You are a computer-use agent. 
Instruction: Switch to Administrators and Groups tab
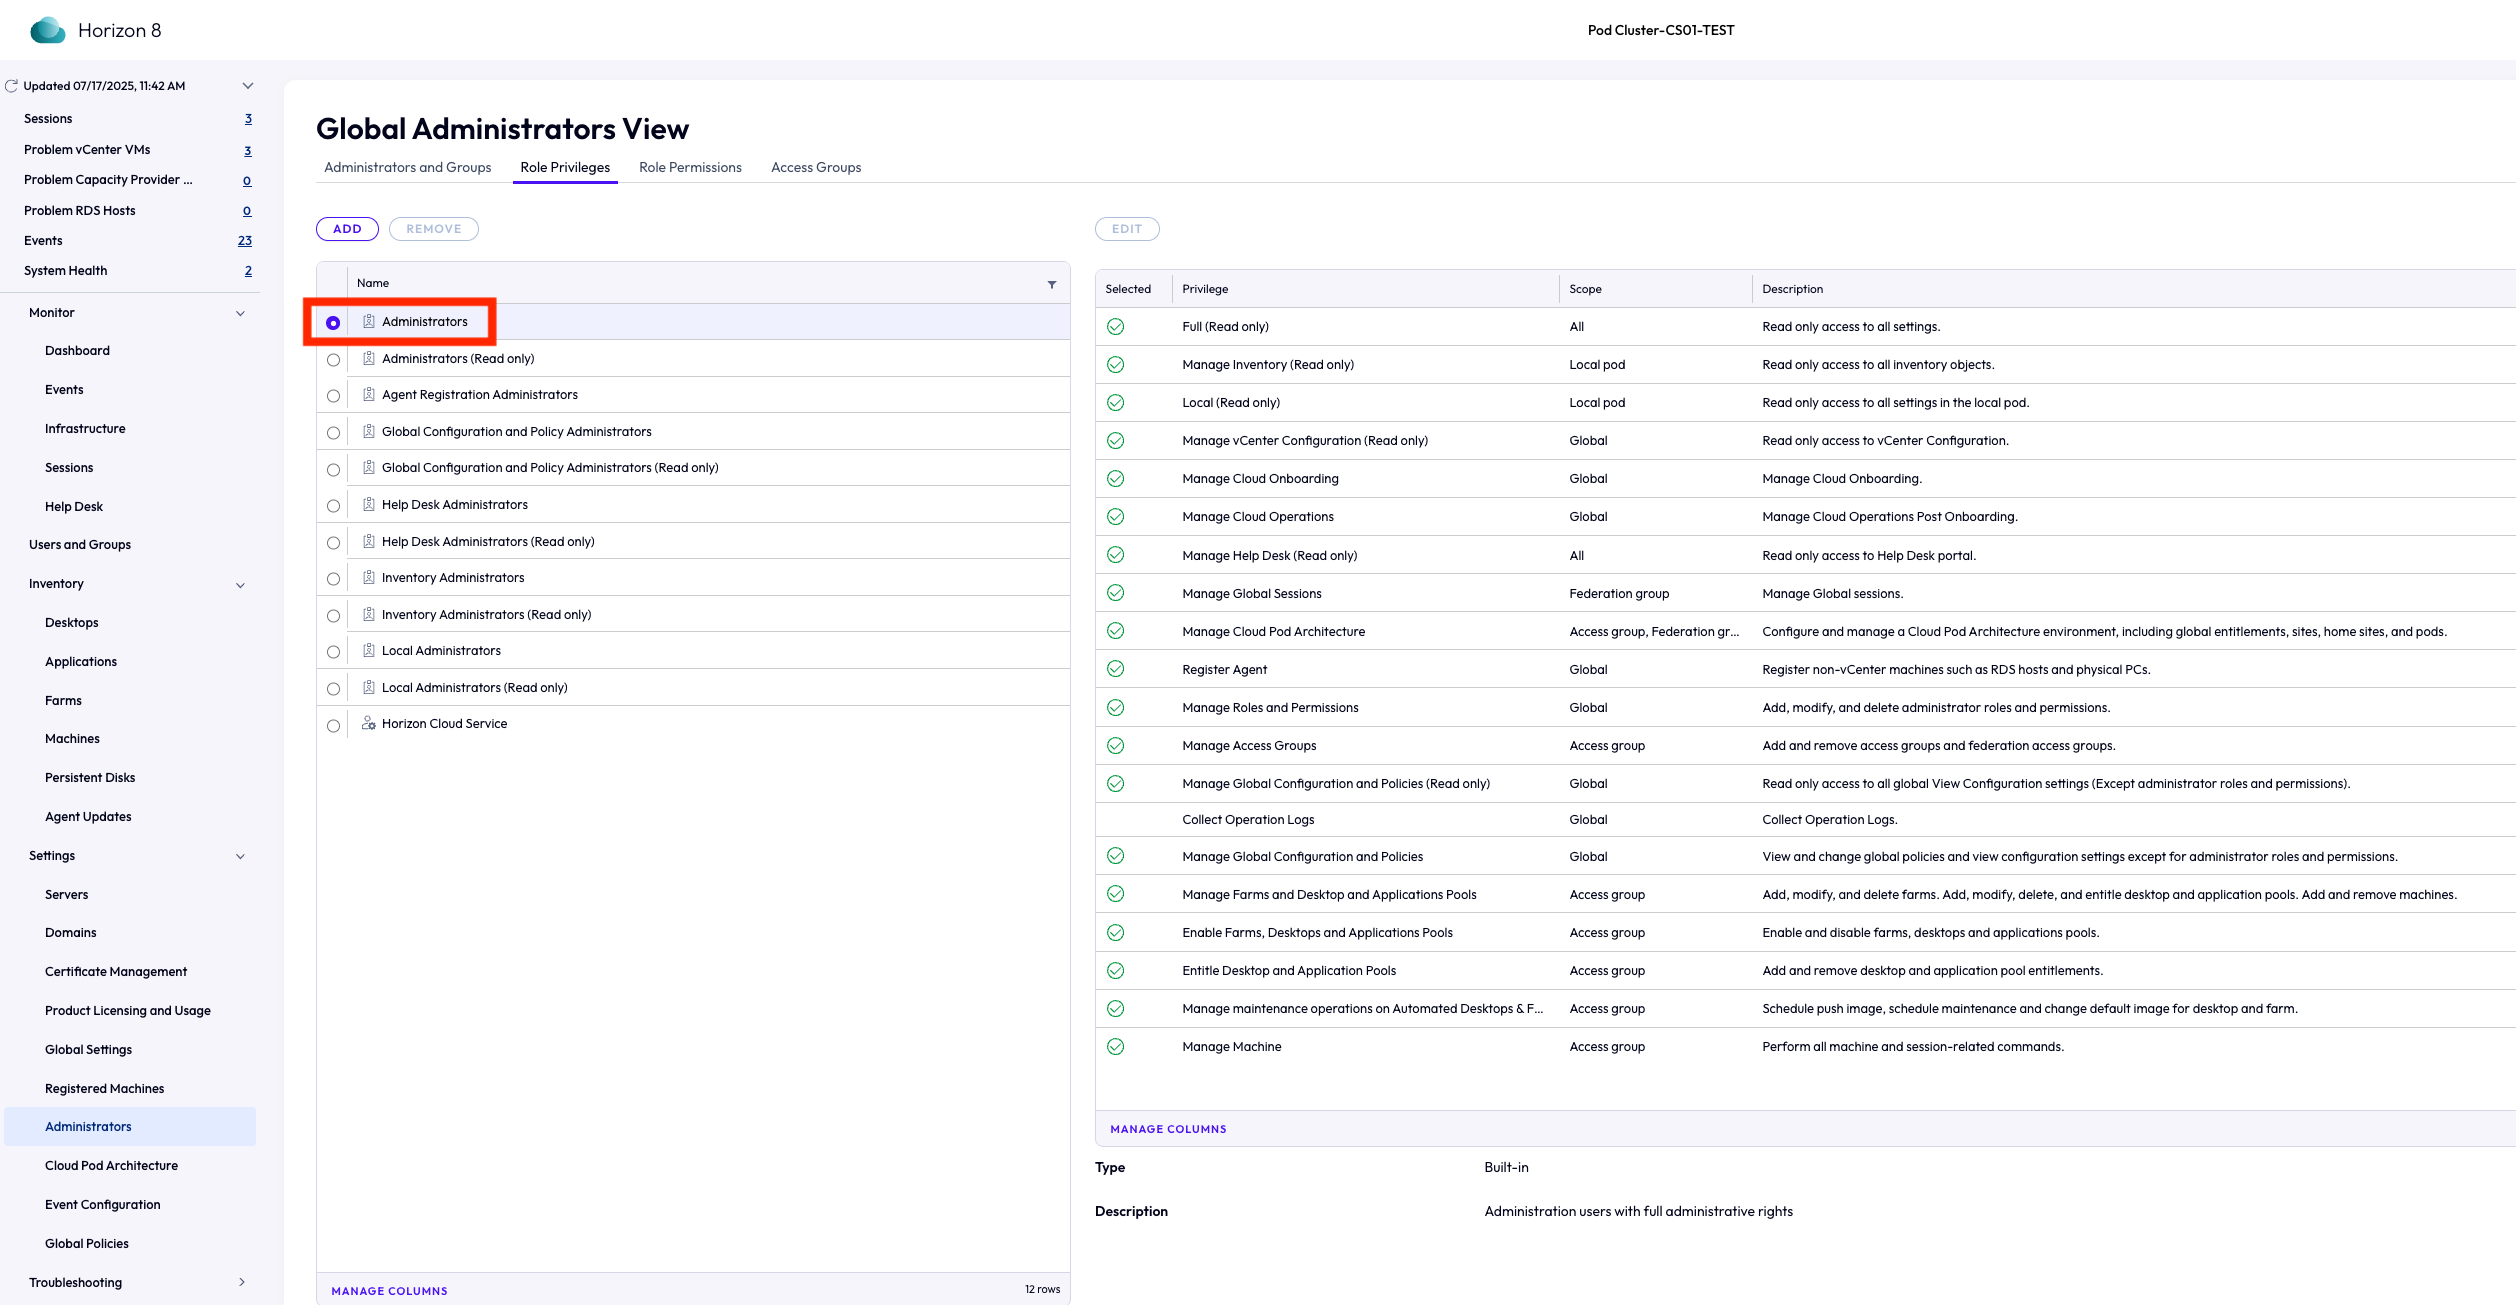click(x=407, y=168)
